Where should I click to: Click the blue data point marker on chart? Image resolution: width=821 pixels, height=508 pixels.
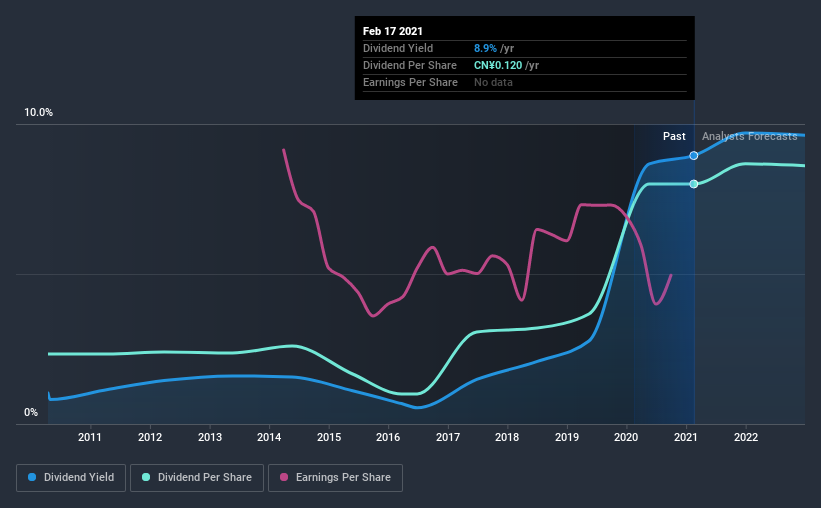tap(694, 156)
